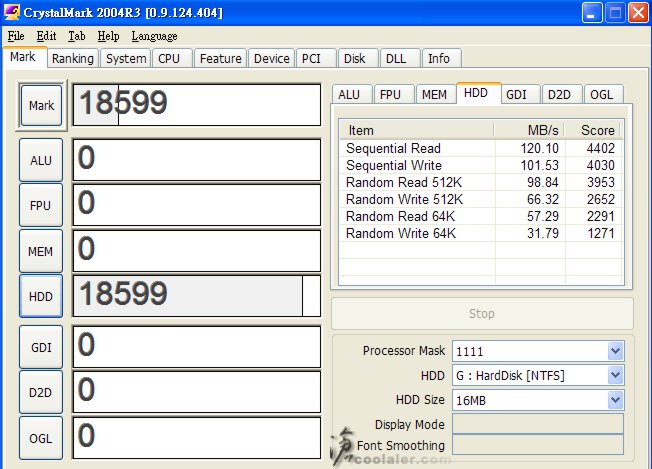Open the FPU results tab

tap(394, 94)
